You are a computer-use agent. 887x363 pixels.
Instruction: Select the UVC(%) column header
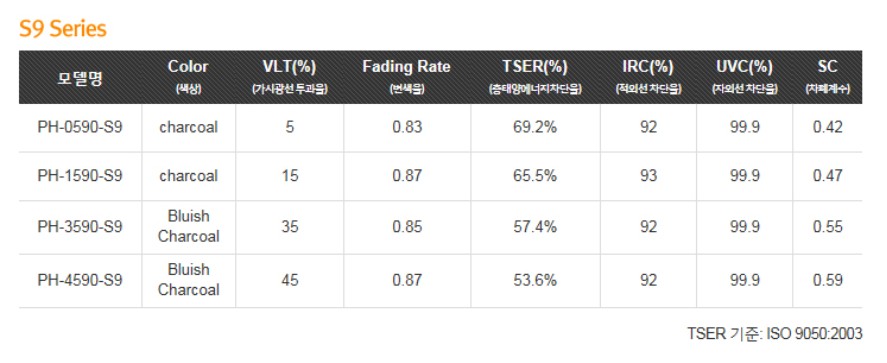tap(744, 76)
